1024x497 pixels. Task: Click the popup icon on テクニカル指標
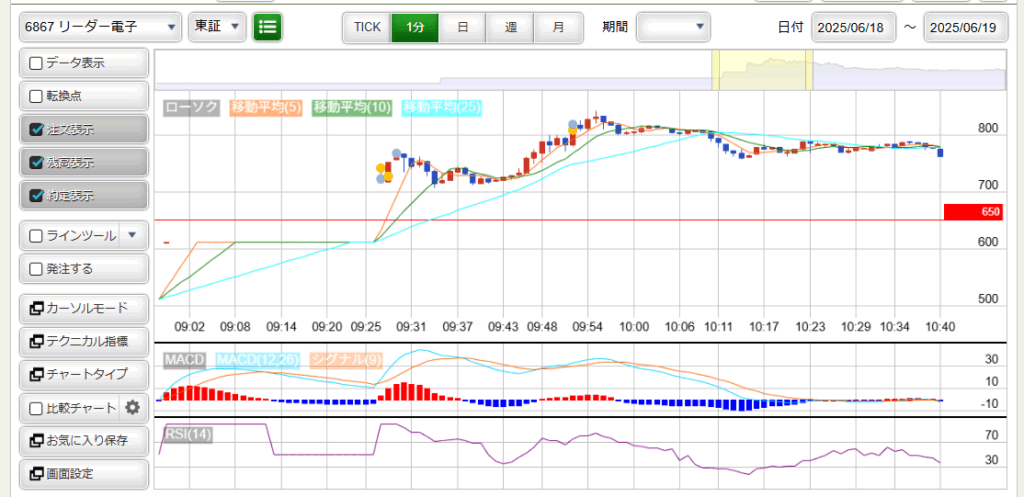tap(37, 341)
